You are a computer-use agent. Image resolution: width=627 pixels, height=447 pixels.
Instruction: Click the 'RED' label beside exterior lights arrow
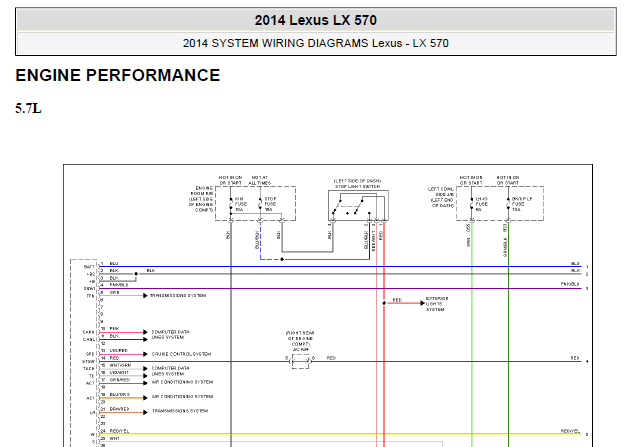[x=397, y=300]
